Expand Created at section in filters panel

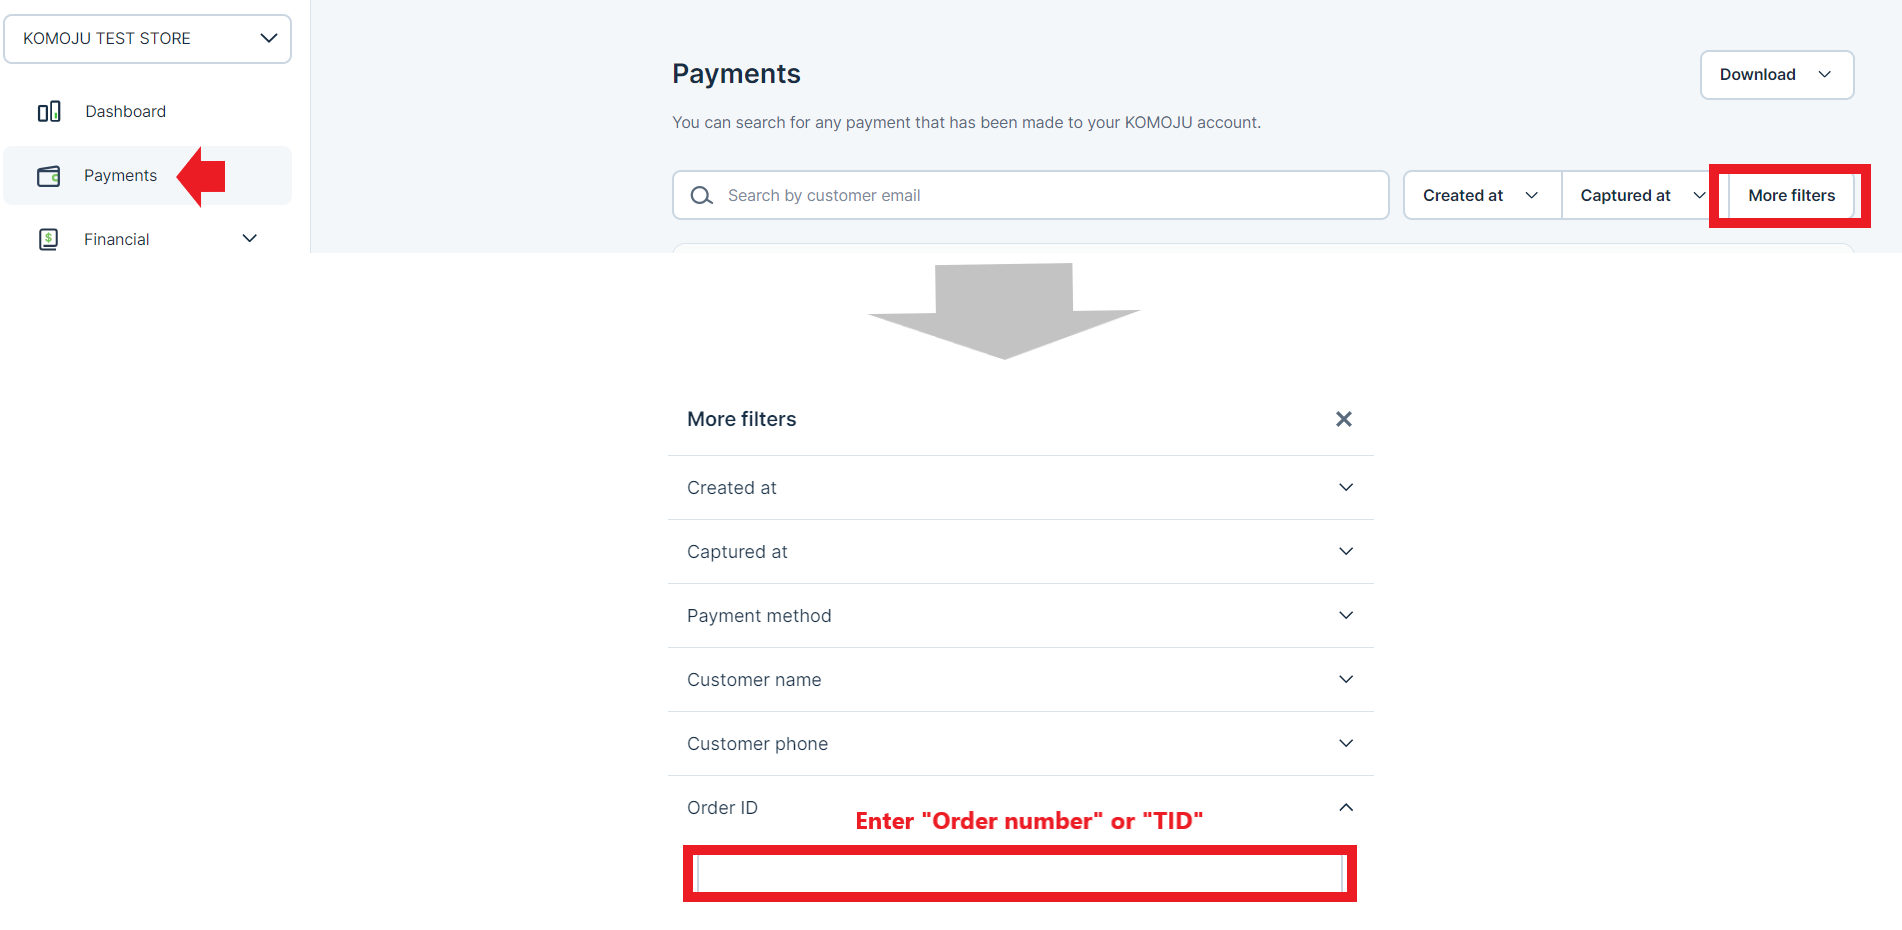coord(1020,488)
